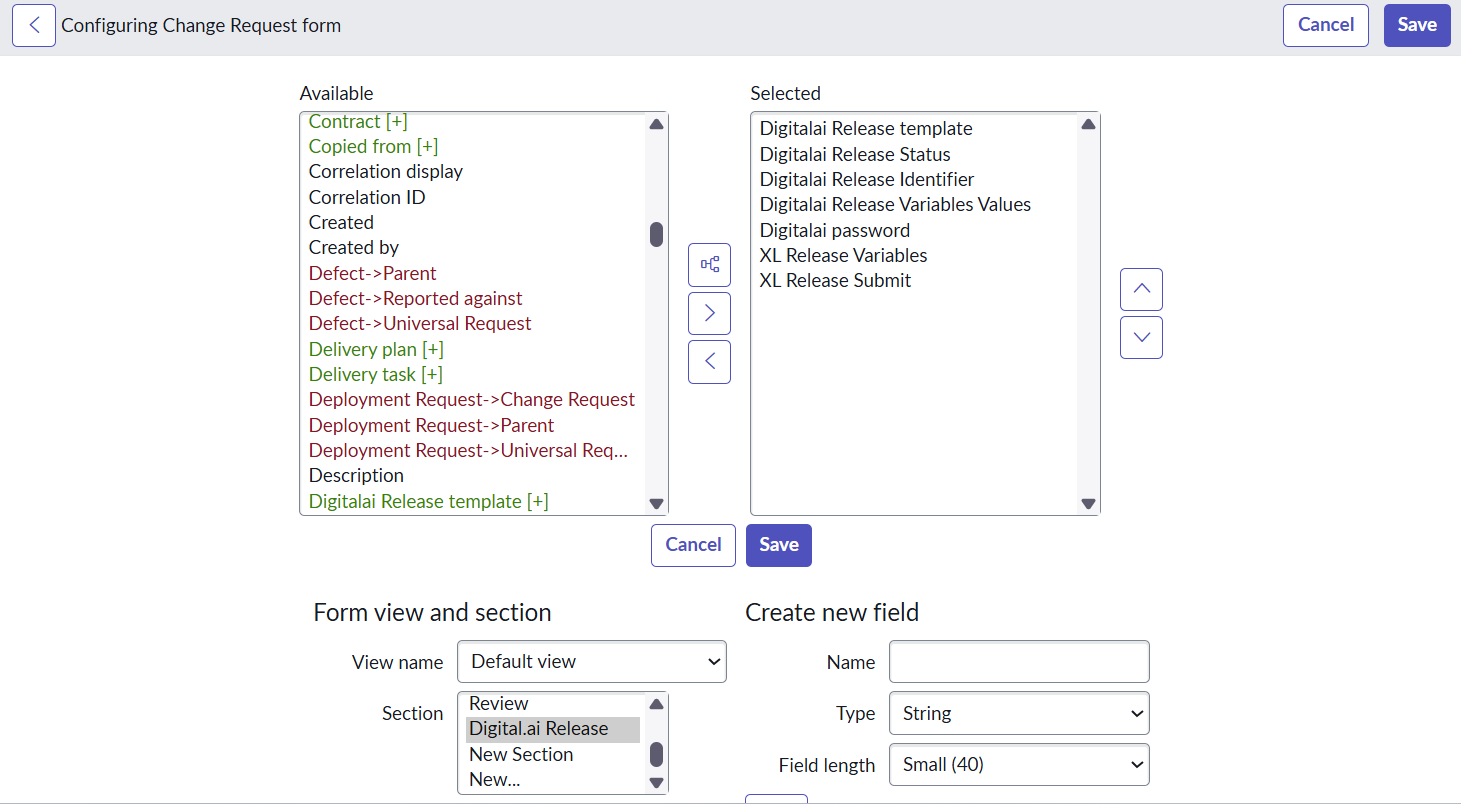Select Created field in Available list
This screenshot has width=1461, height=804.
[341, 222]
